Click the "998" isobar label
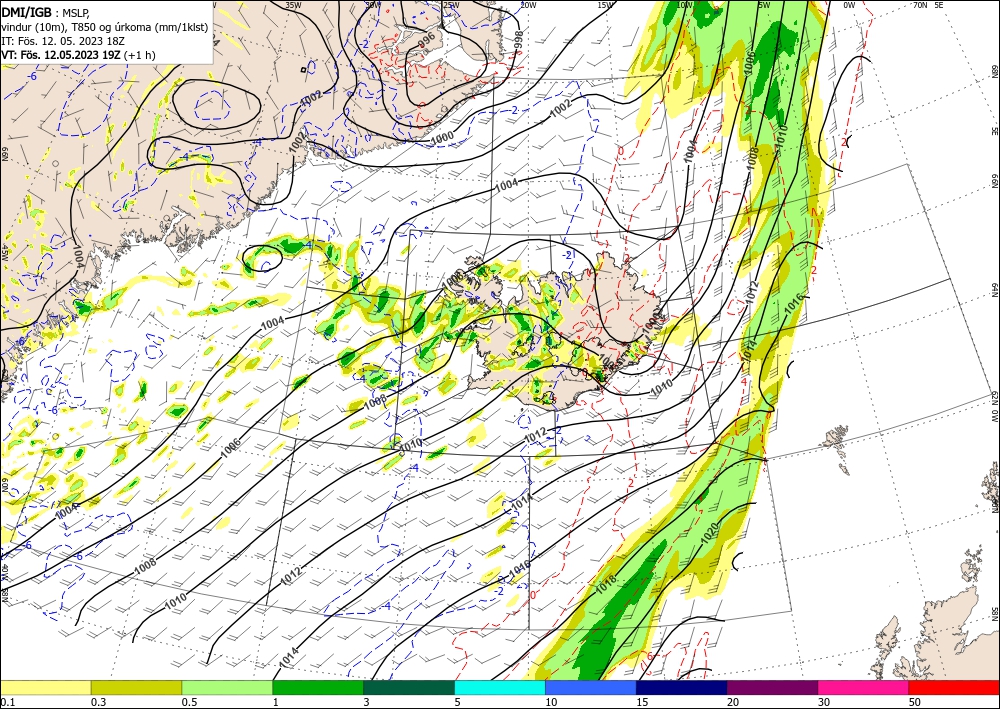 (x=518, y=38)
